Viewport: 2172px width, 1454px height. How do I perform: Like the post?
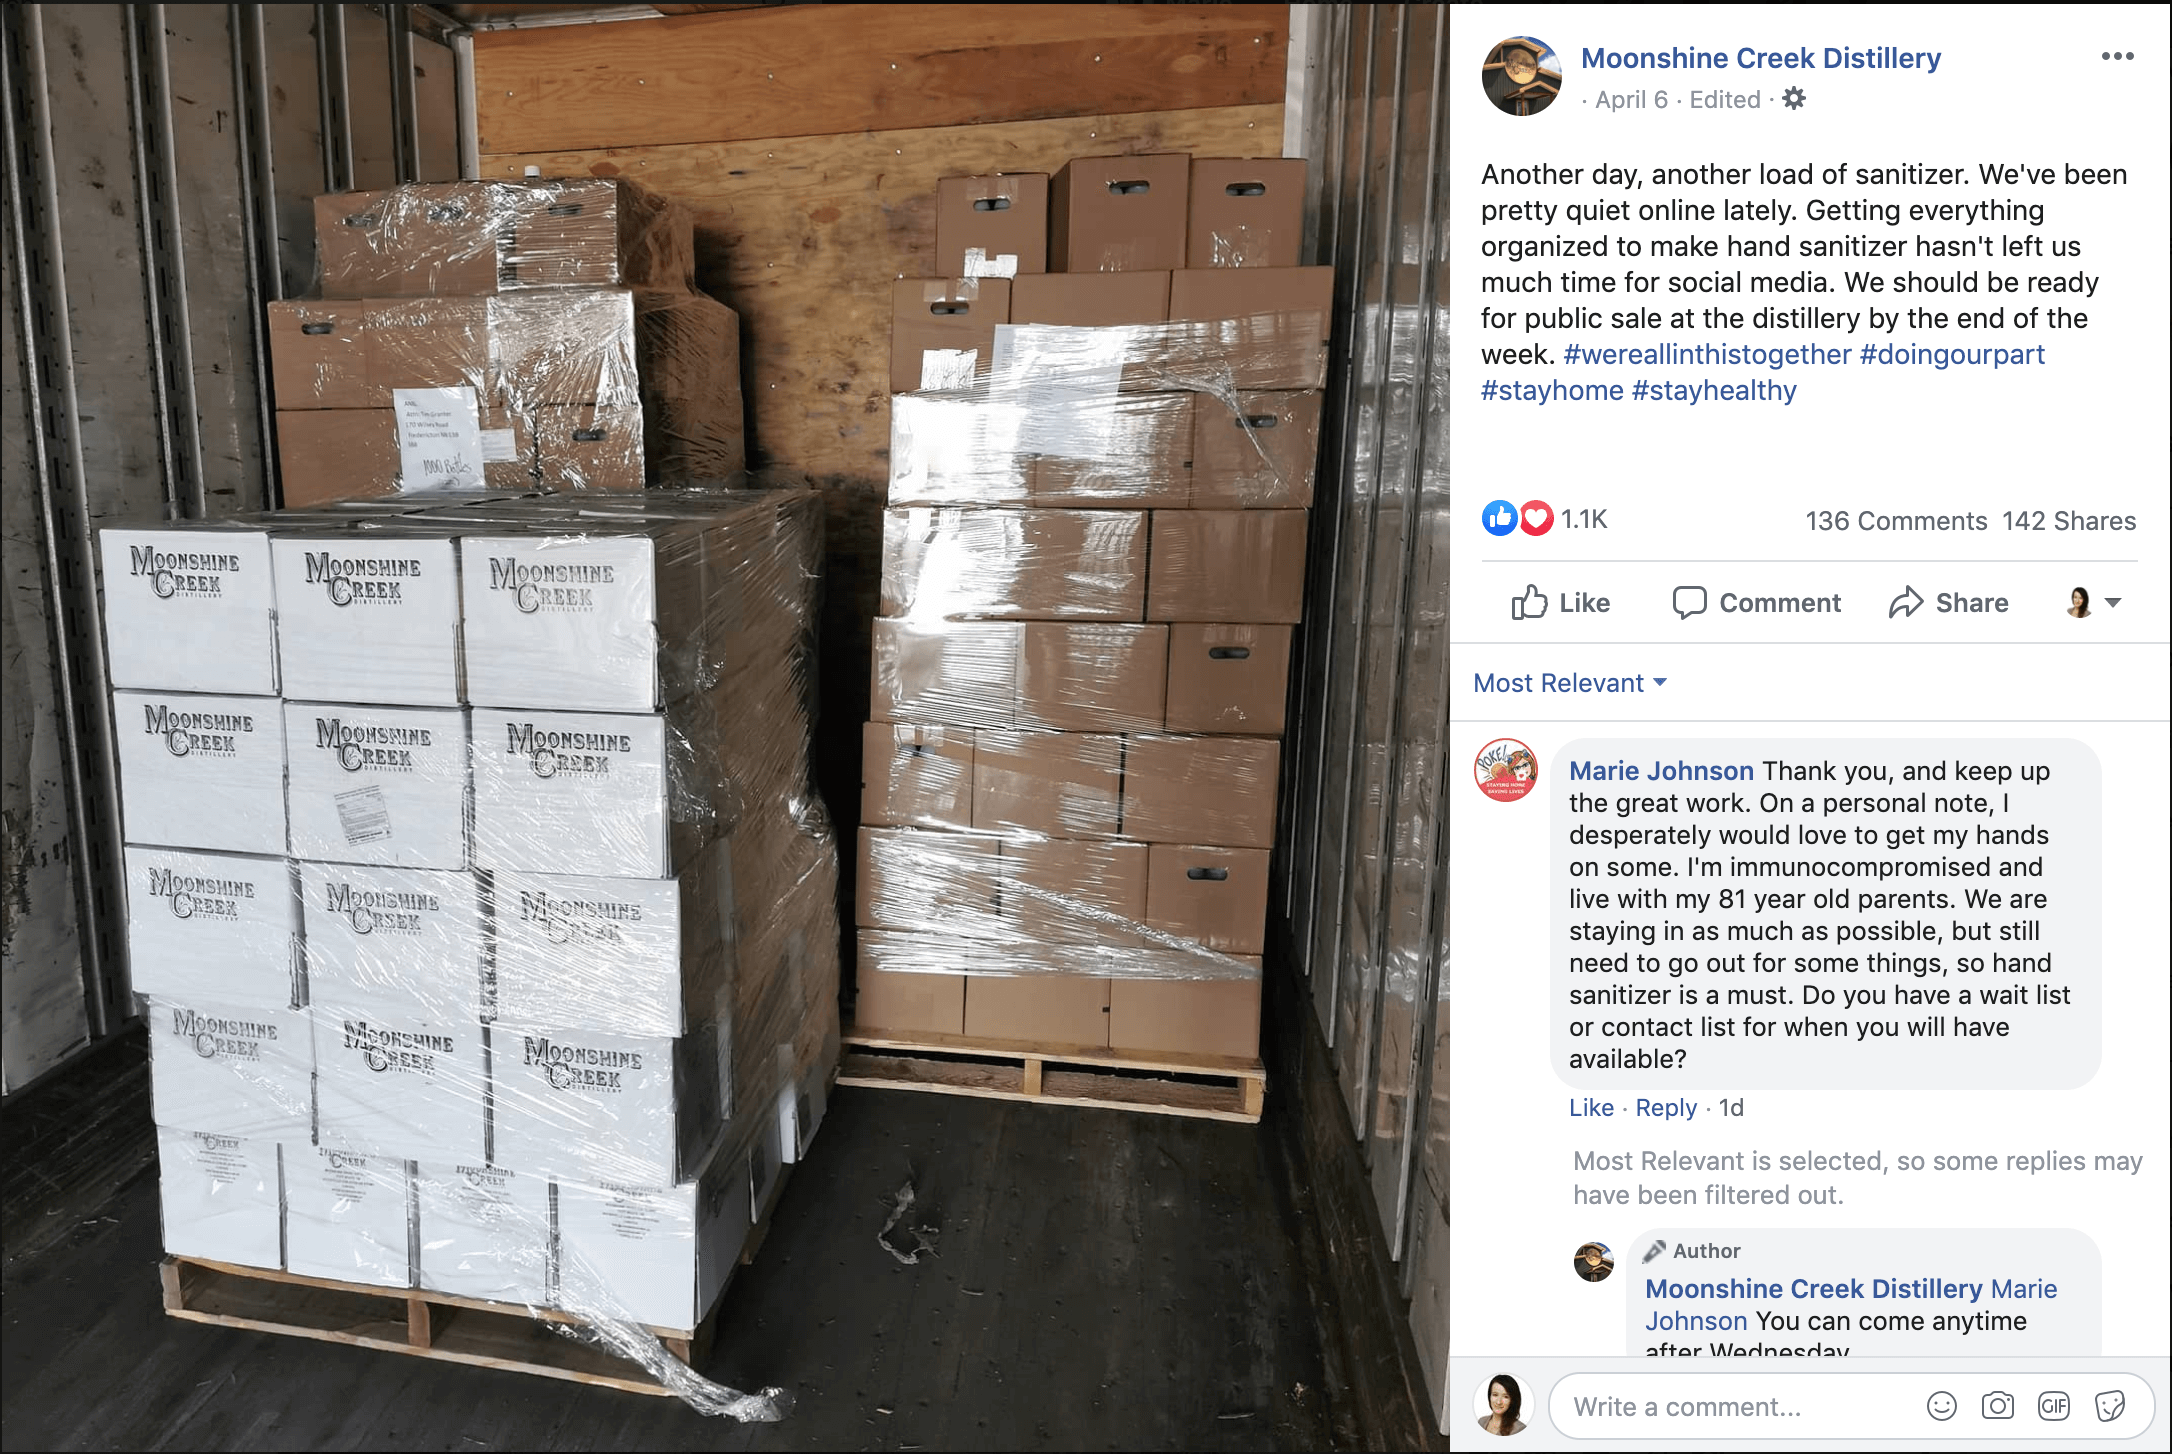click(x=1560, y=602)
